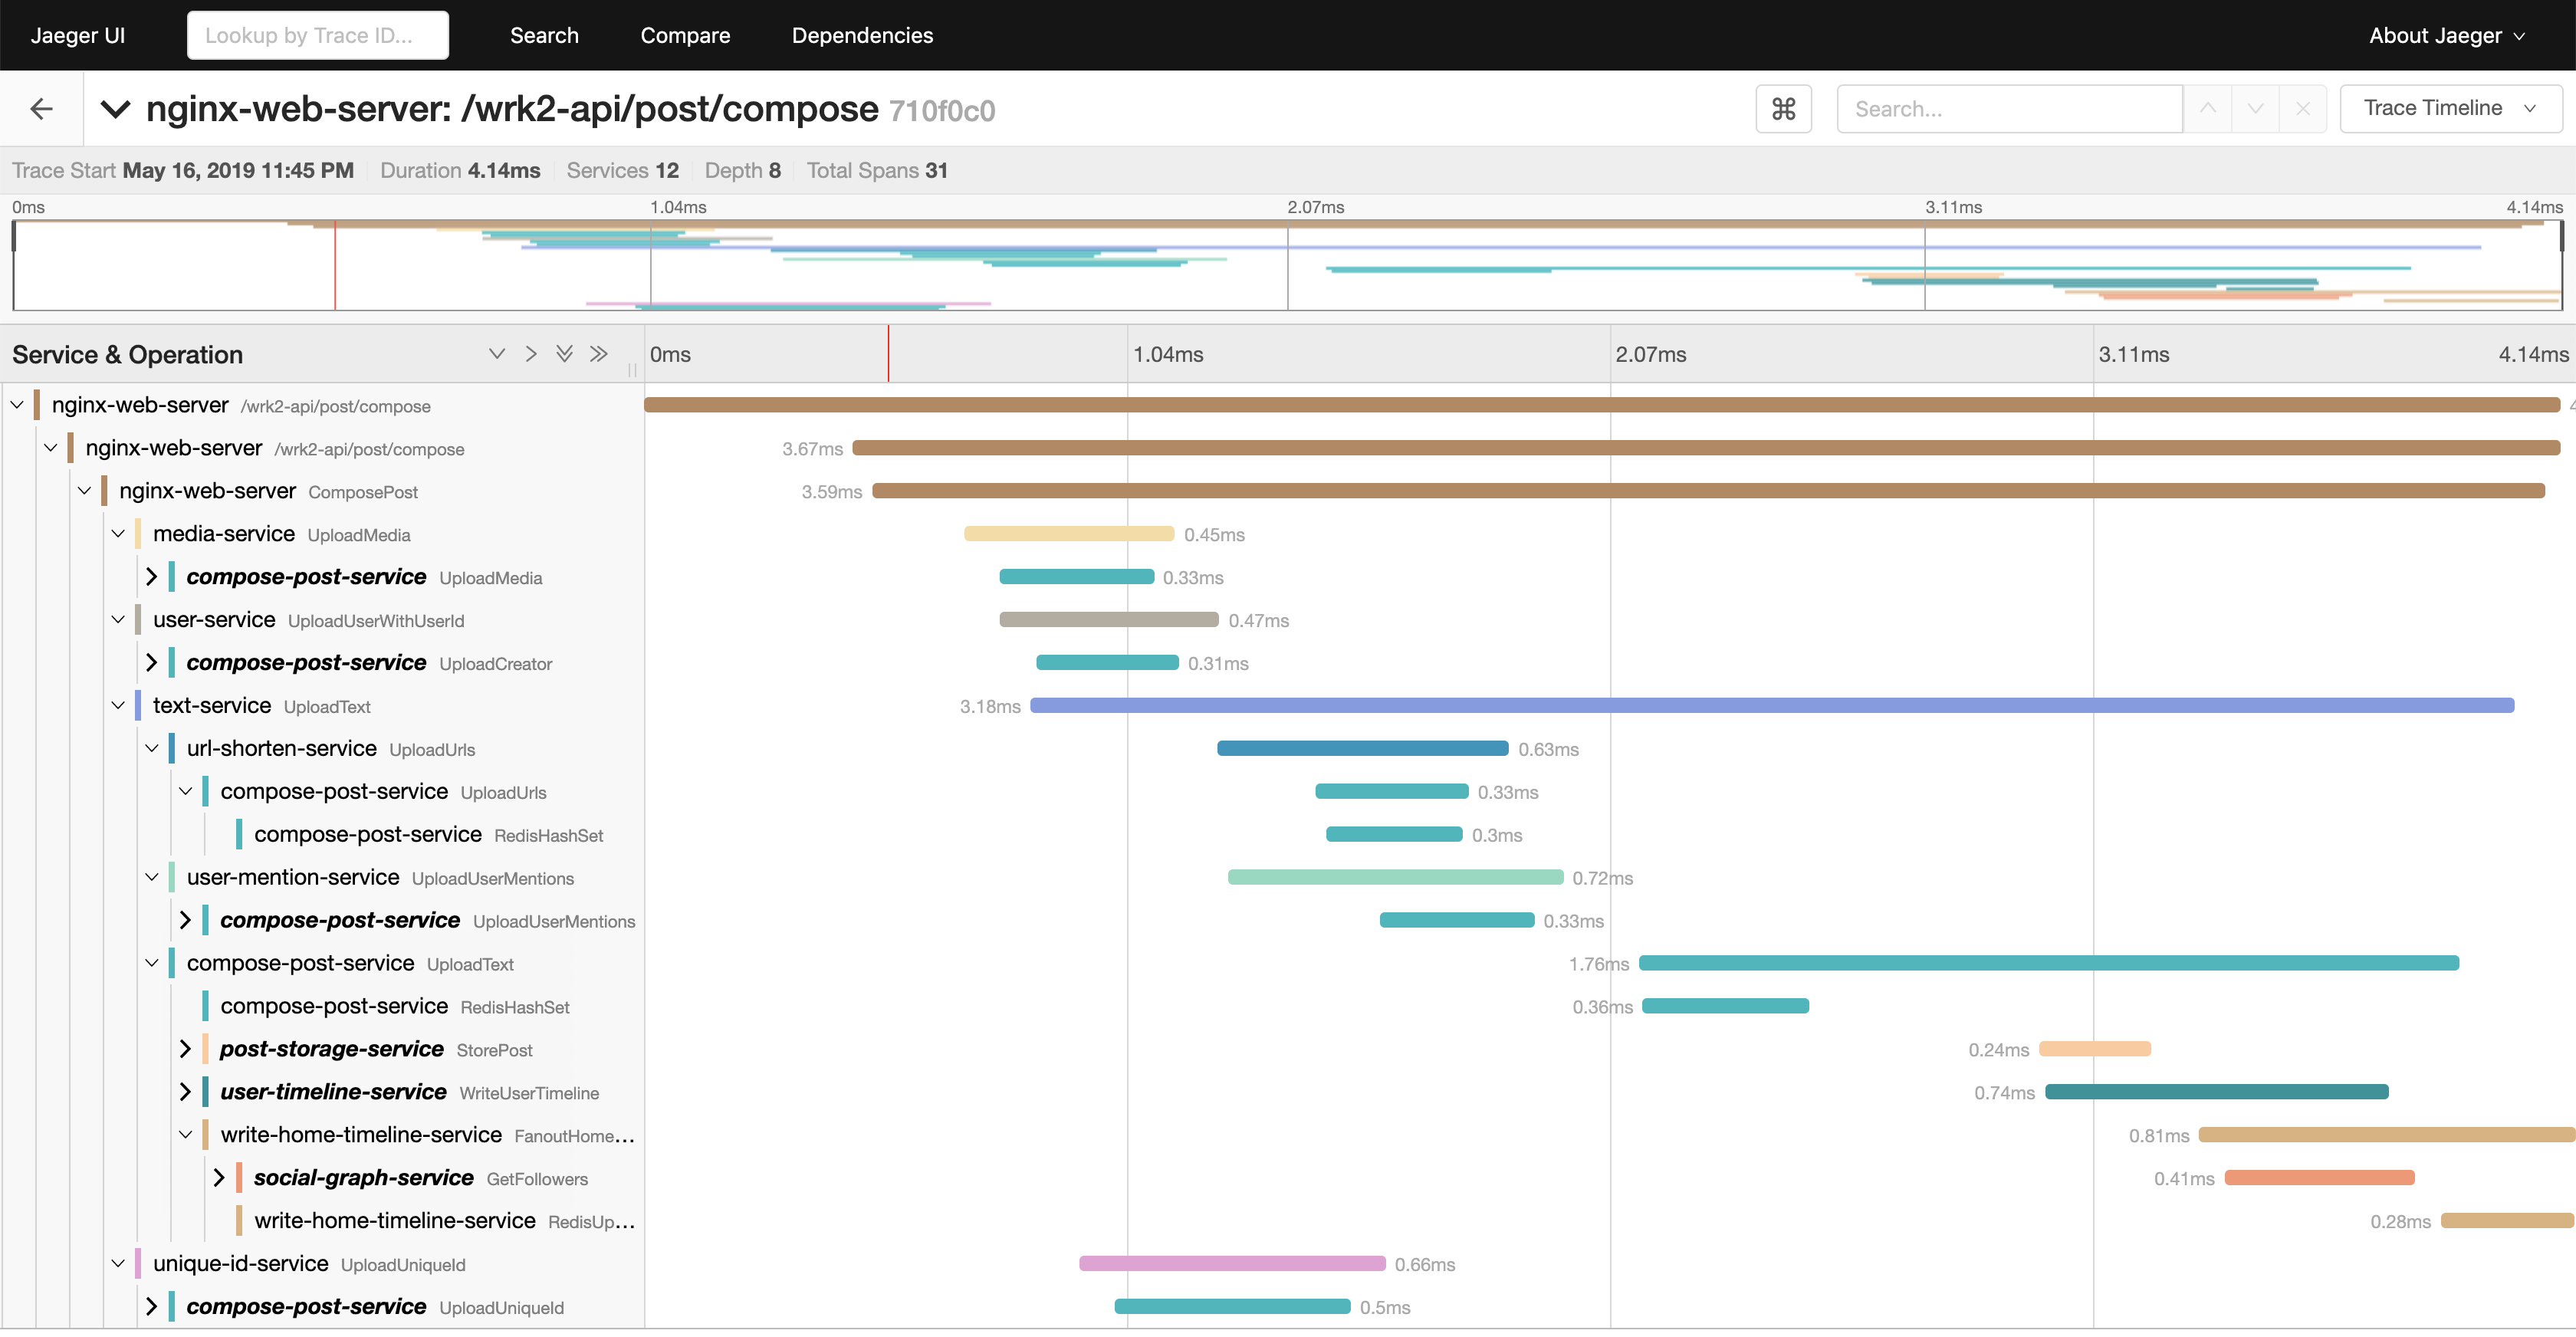Expand social-graph-service GetFollowers row
The height and width of the screenshot is (1337, 2576).
(219, 1178)
